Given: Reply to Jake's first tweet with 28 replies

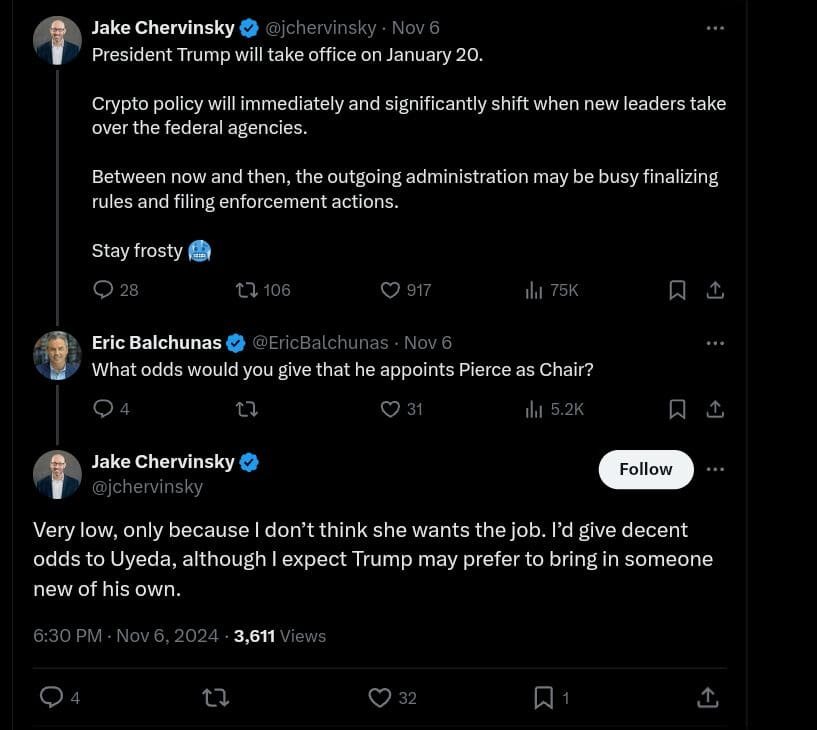Looking at the screenshot, I should [104, 290].
